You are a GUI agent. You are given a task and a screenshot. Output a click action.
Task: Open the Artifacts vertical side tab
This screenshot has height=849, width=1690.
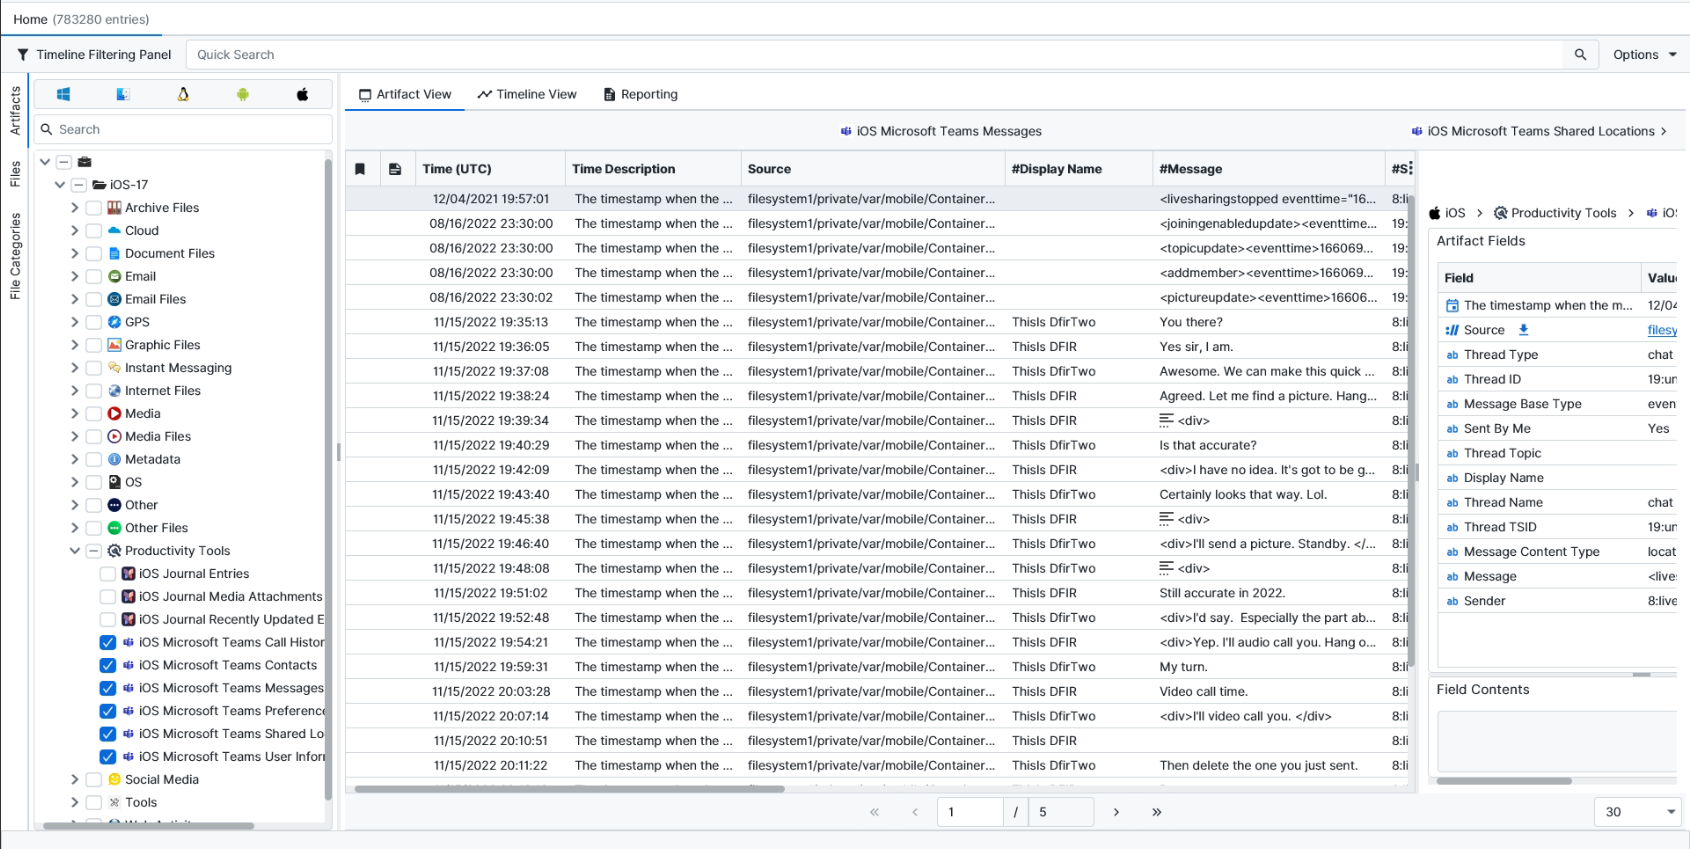pyautogui.click(x=15, y=110)
